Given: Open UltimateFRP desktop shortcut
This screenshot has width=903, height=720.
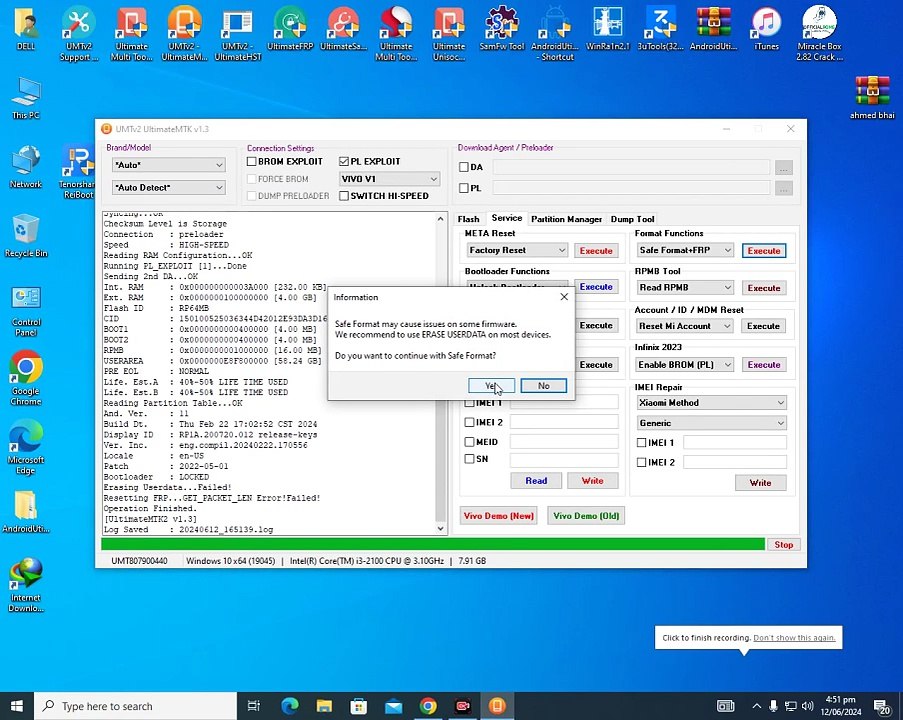Looking at the screenshot, I should pos(290,29).
